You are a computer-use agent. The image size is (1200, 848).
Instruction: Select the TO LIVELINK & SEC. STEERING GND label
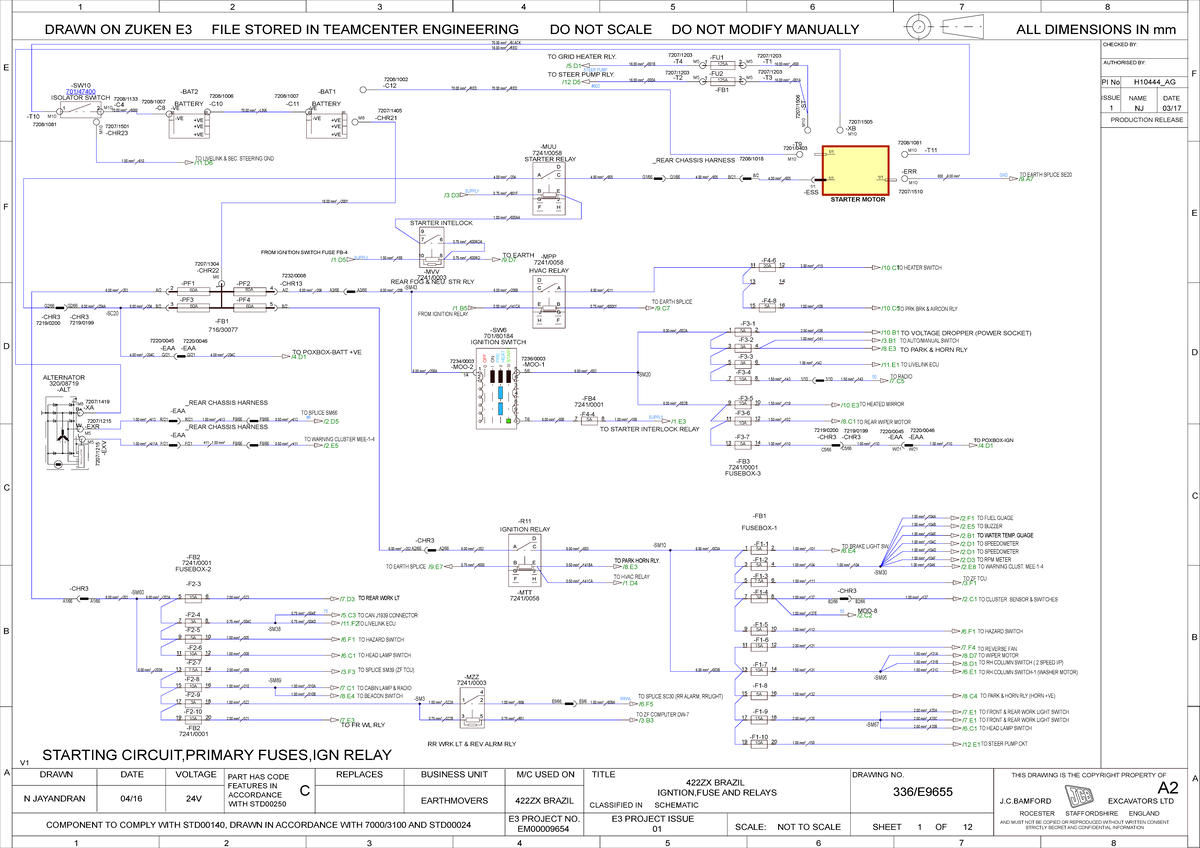[x=232, y=158]
